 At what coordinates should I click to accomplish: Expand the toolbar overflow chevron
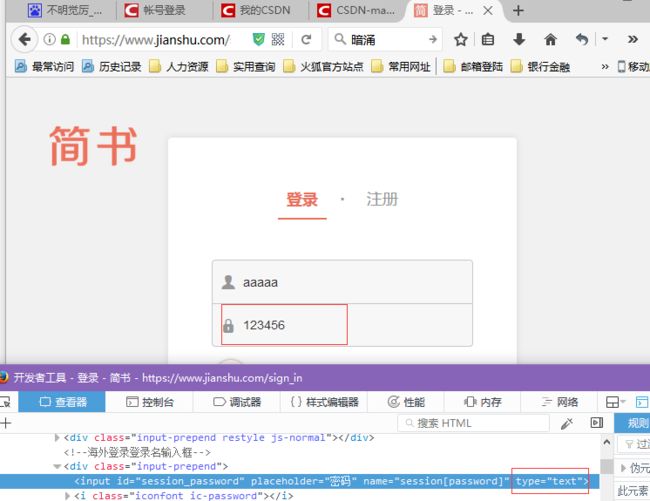[x=633, y=39]
